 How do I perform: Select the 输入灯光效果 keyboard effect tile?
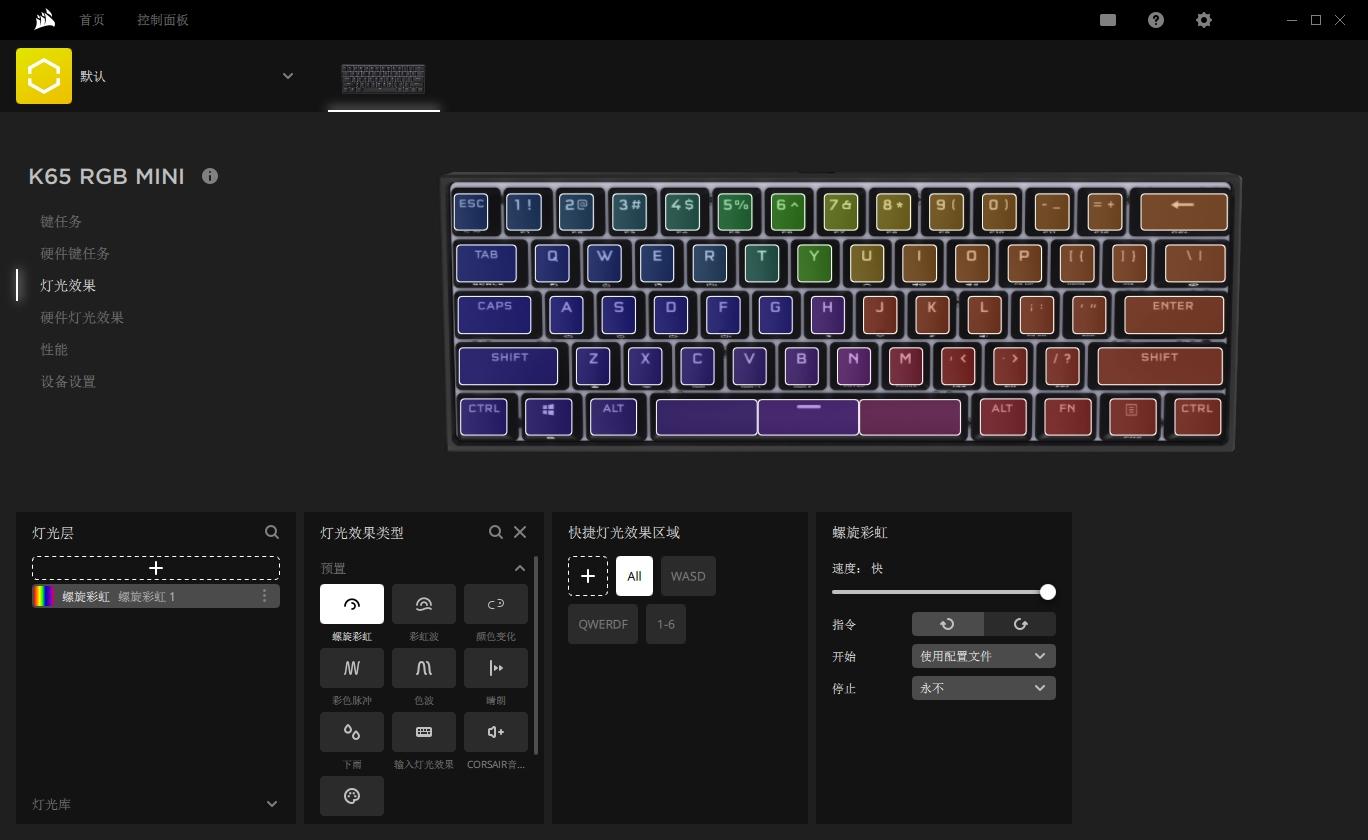click(424, 732)
